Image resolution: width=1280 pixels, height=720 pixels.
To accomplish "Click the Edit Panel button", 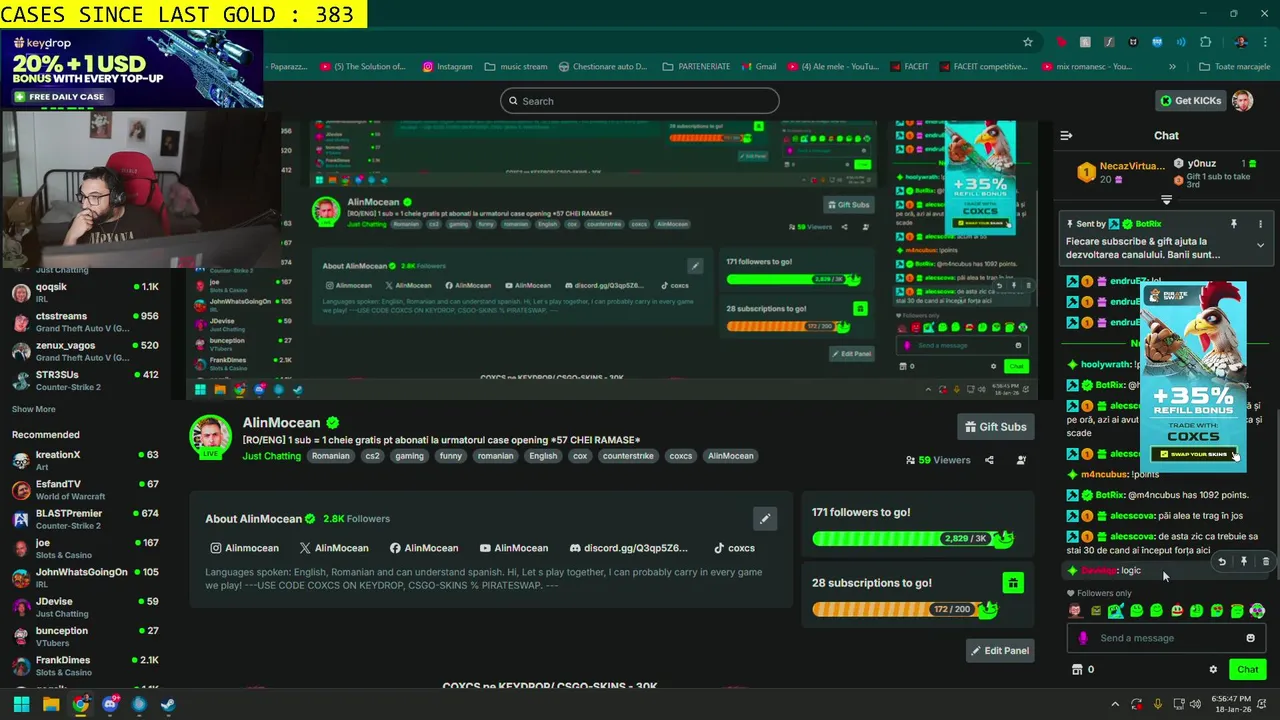I will coord(999,650).
